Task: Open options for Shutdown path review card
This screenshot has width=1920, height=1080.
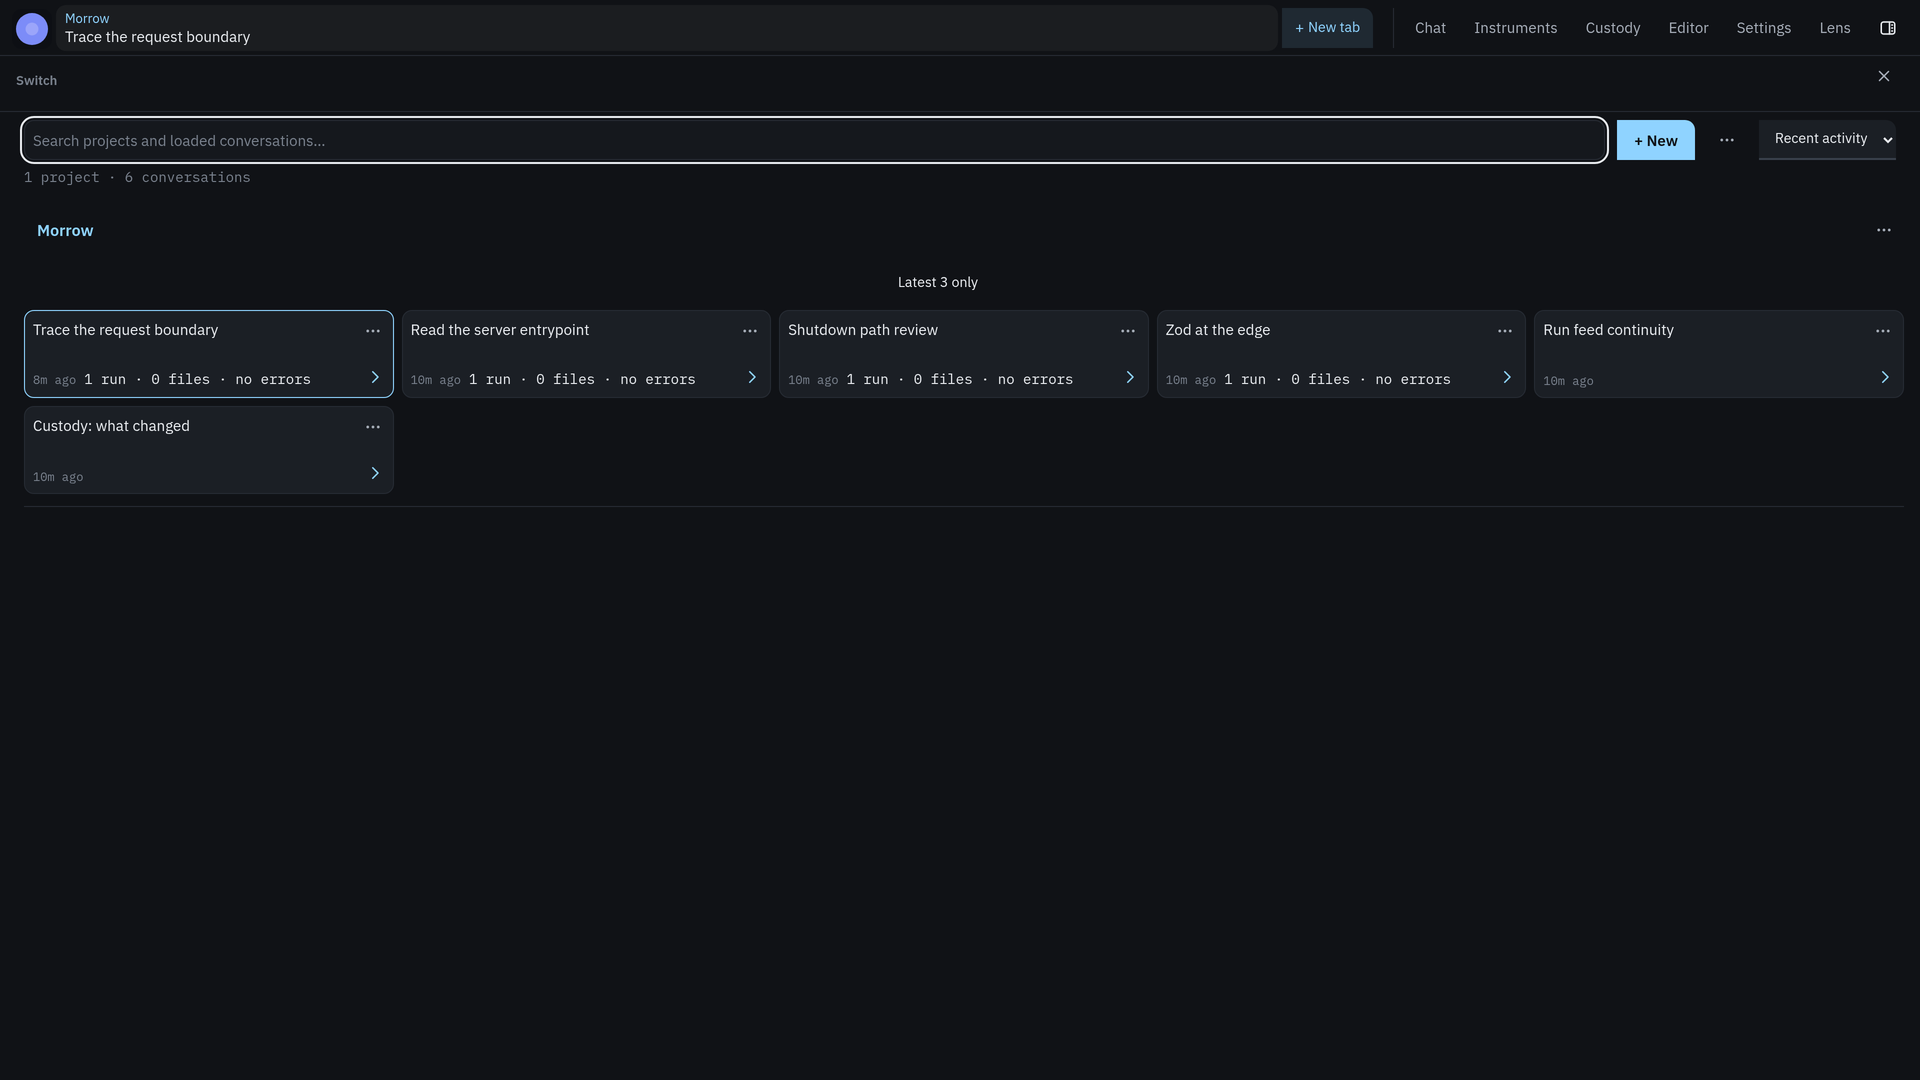Action: pyautogui.click(x=1128, y=331)
